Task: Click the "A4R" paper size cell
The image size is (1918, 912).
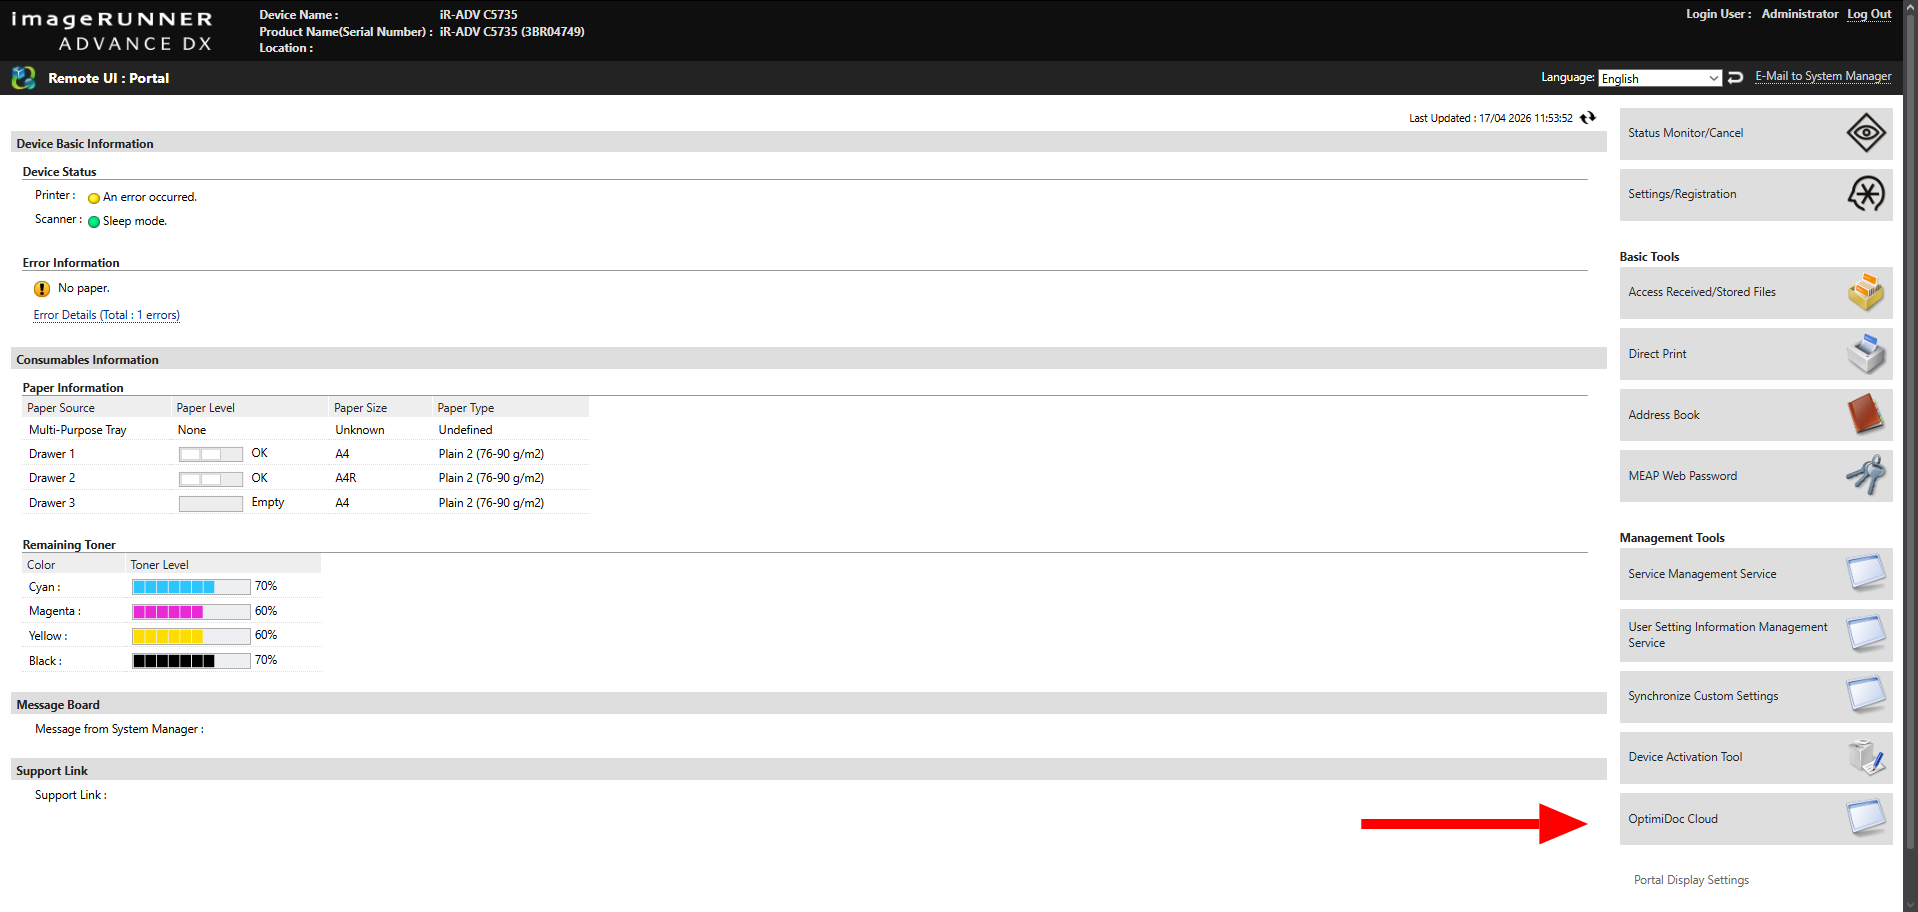Action: tap(346, 478)
